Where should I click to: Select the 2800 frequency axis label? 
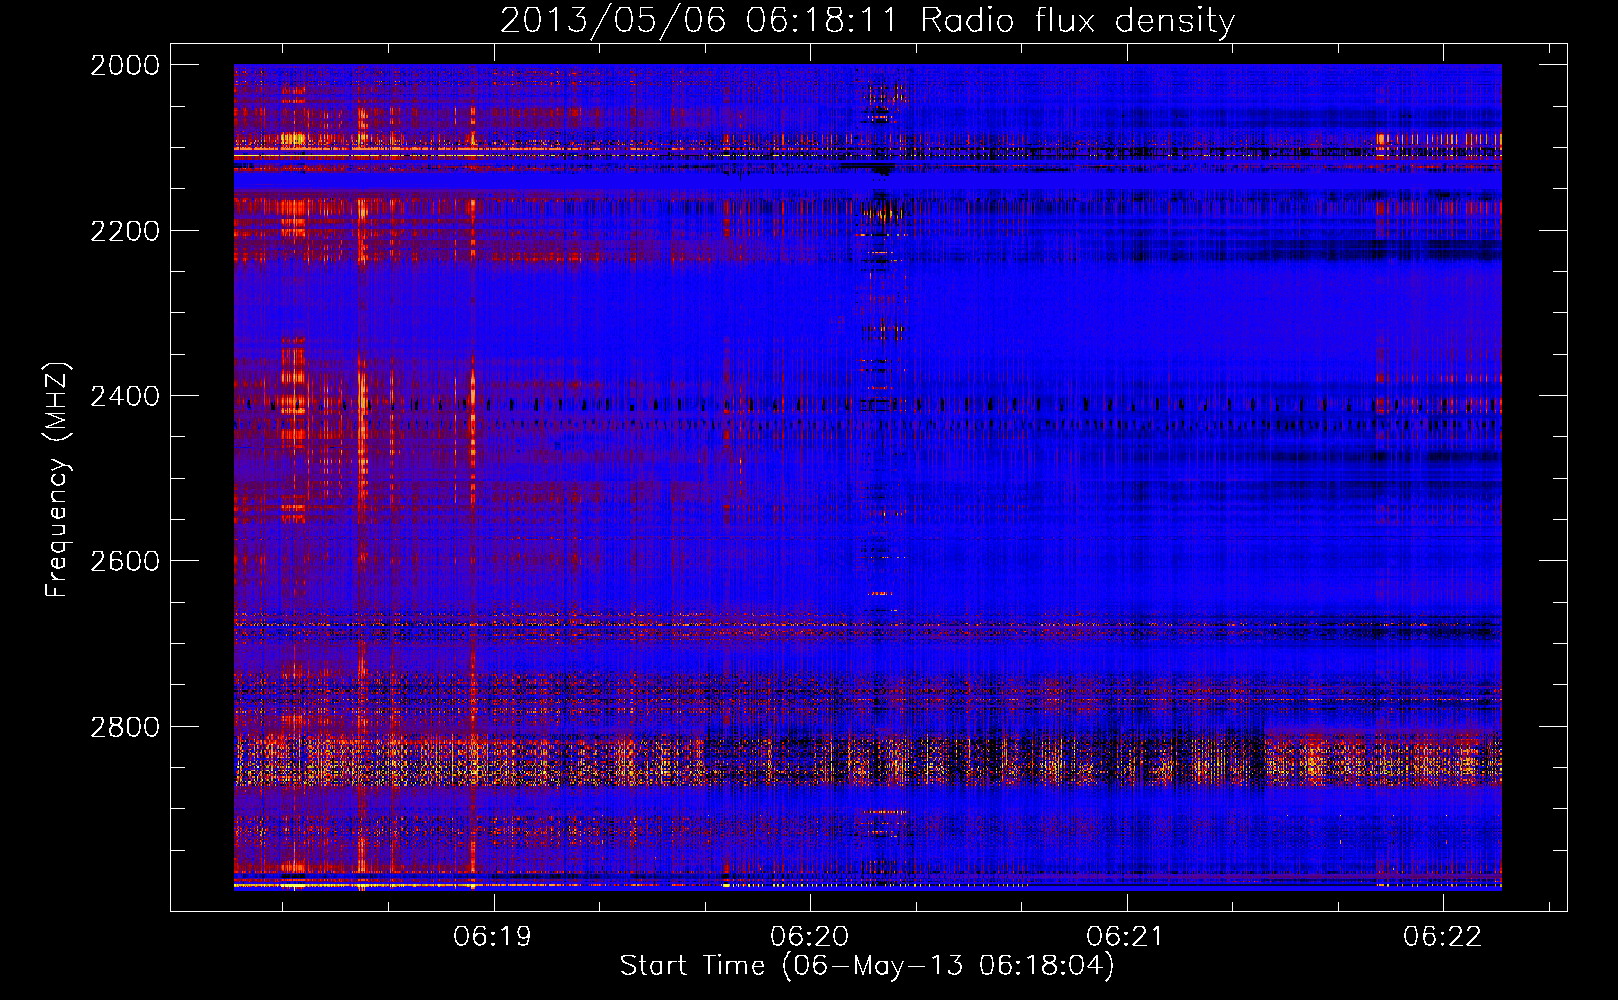(x=125, y=727)
